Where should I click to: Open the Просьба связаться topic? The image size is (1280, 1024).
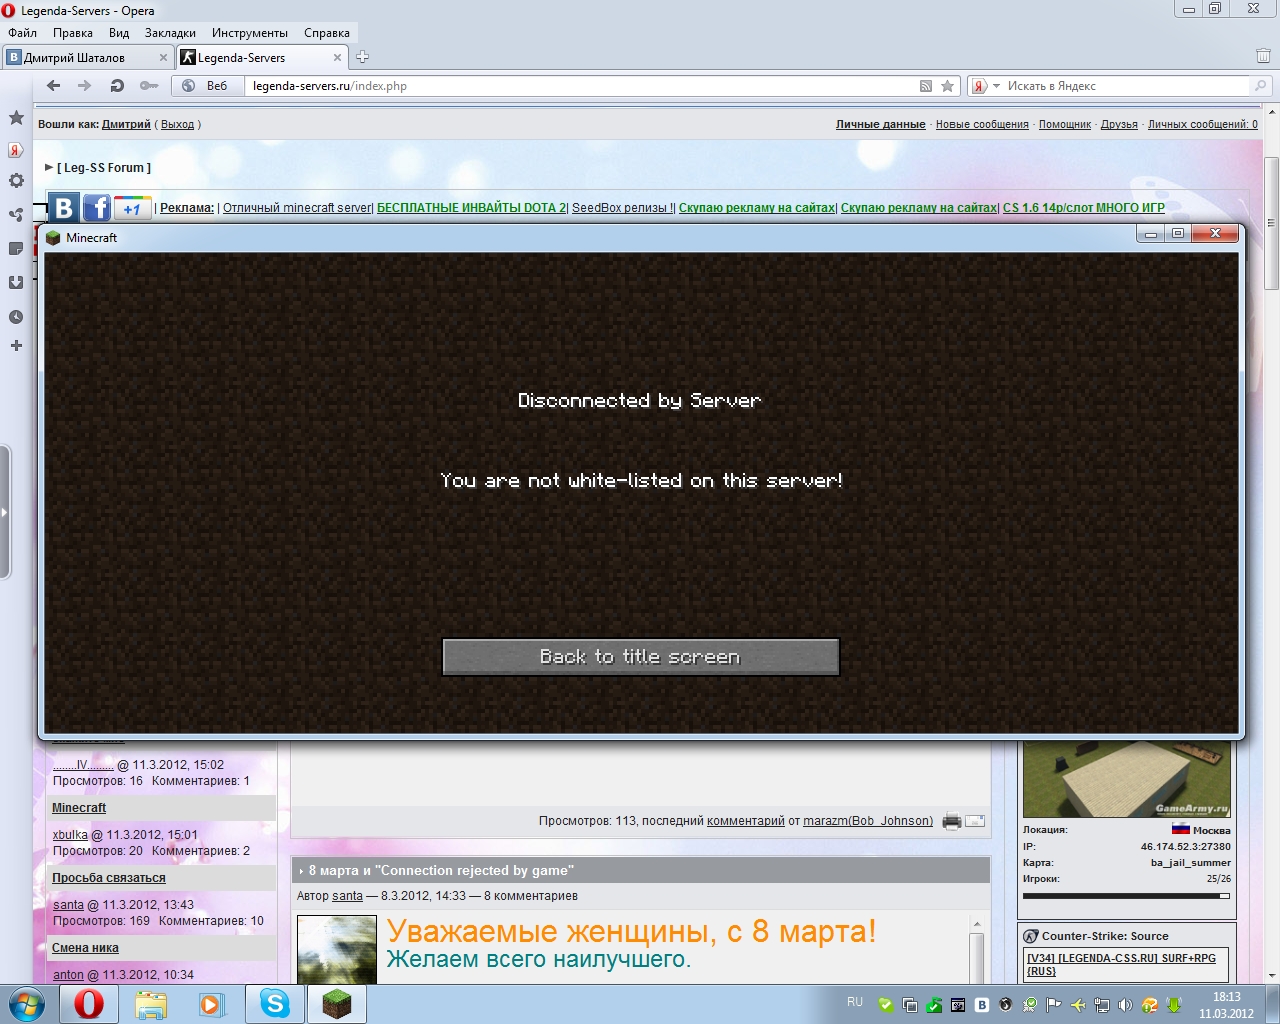tap(109, 878)
